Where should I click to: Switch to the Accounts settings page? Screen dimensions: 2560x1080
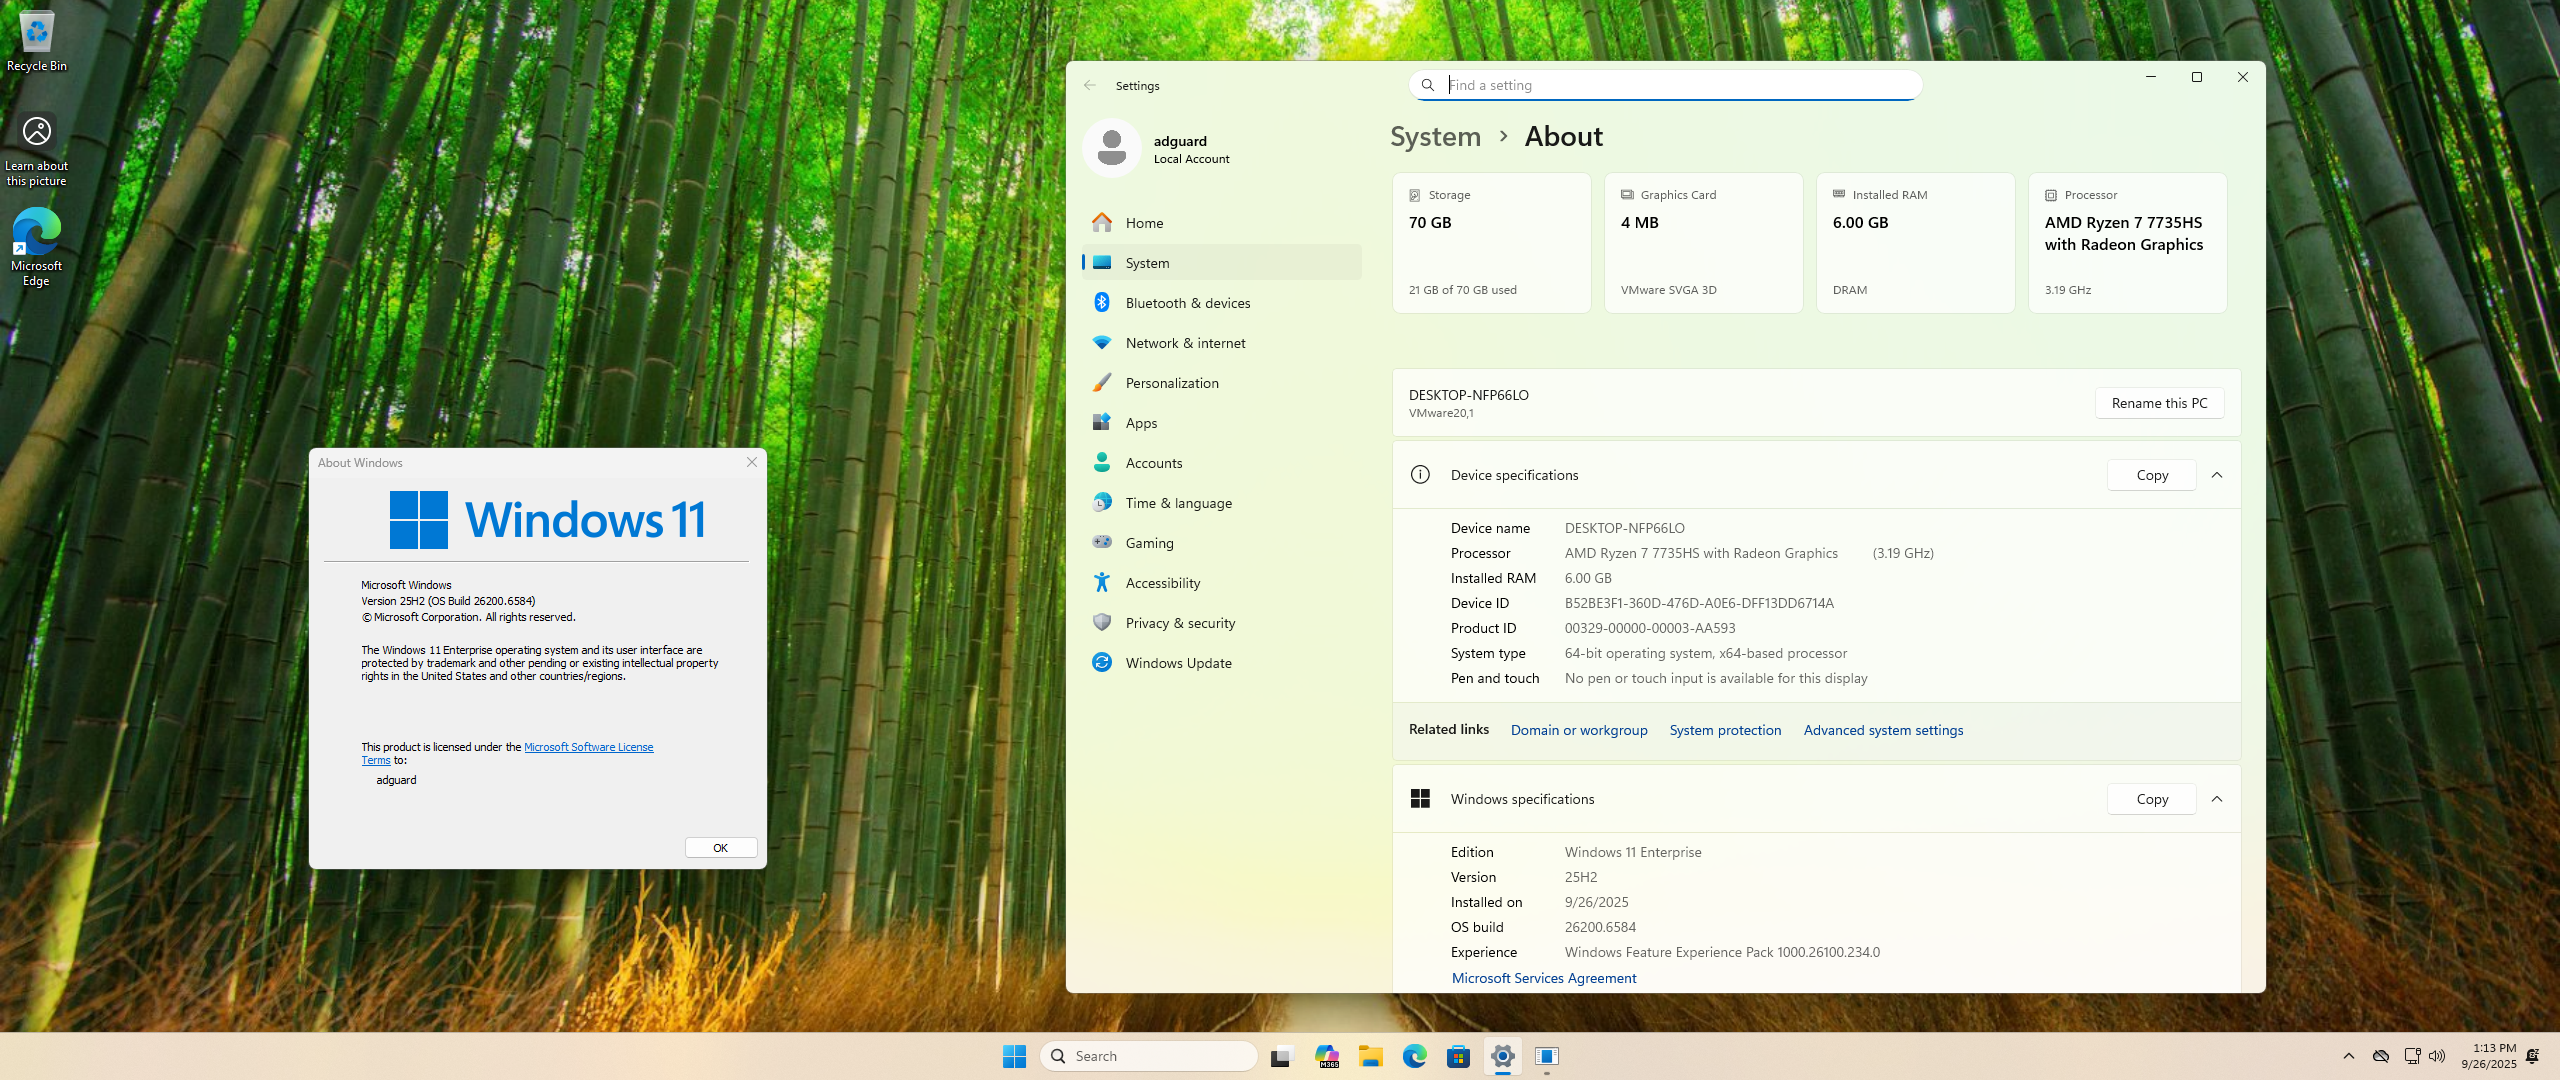pos(1153,463)
